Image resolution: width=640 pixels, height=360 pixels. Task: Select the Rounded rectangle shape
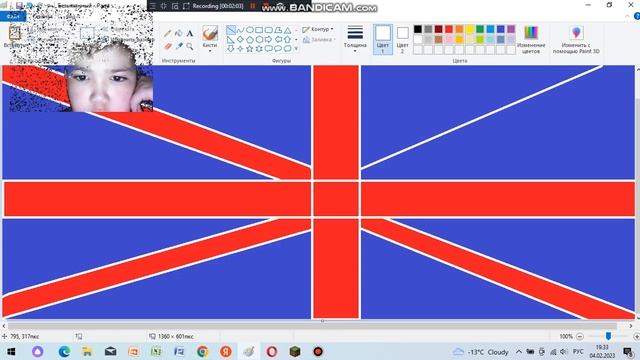click(269, 30)
